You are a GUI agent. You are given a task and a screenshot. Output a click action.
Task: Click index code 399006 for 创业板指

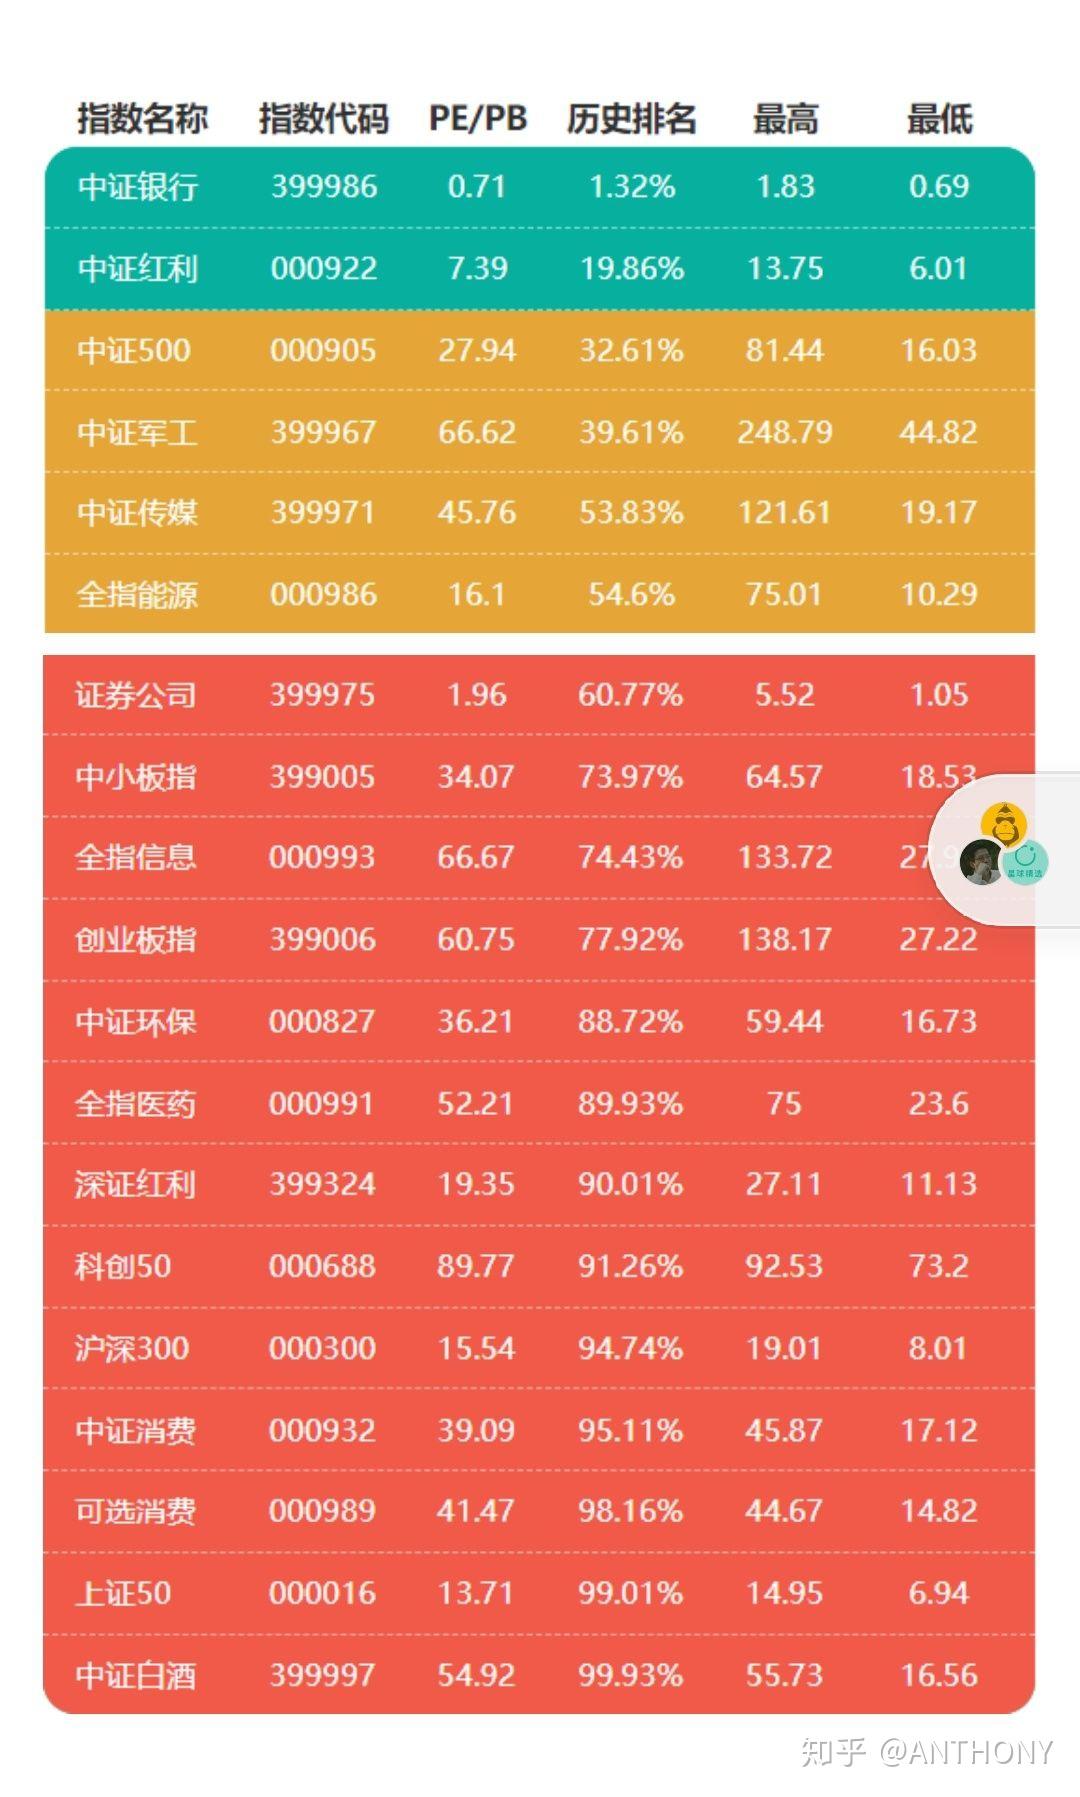click(x=322, y=939)
